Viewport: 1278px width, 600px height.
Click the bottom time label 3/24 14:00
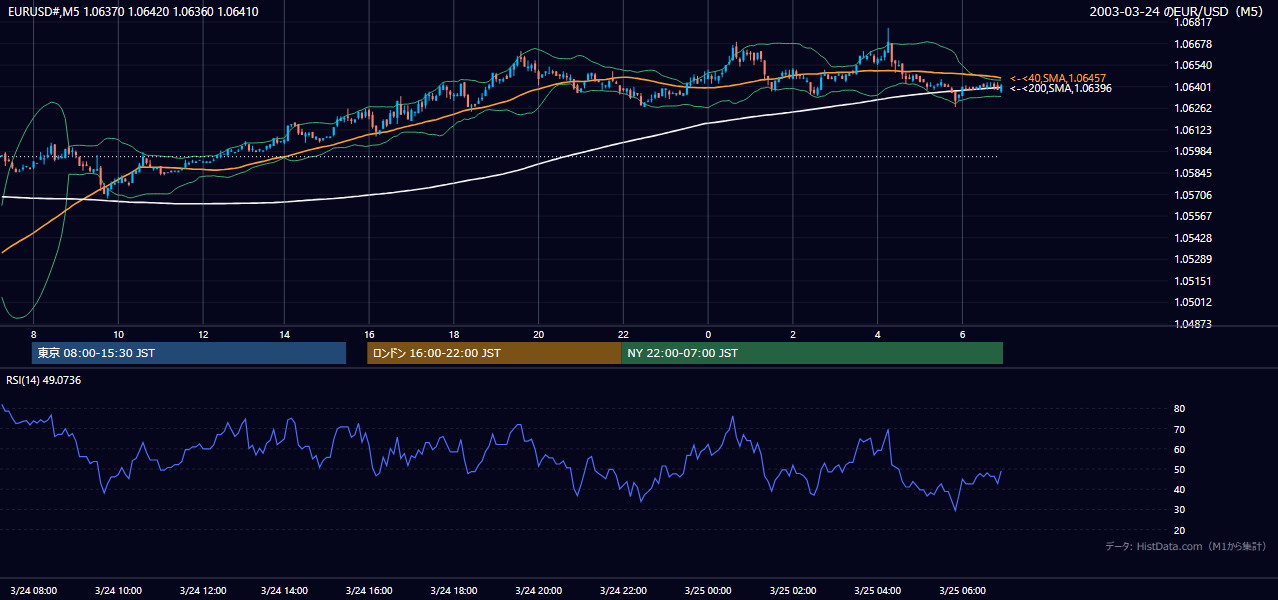tap(286, 591)
